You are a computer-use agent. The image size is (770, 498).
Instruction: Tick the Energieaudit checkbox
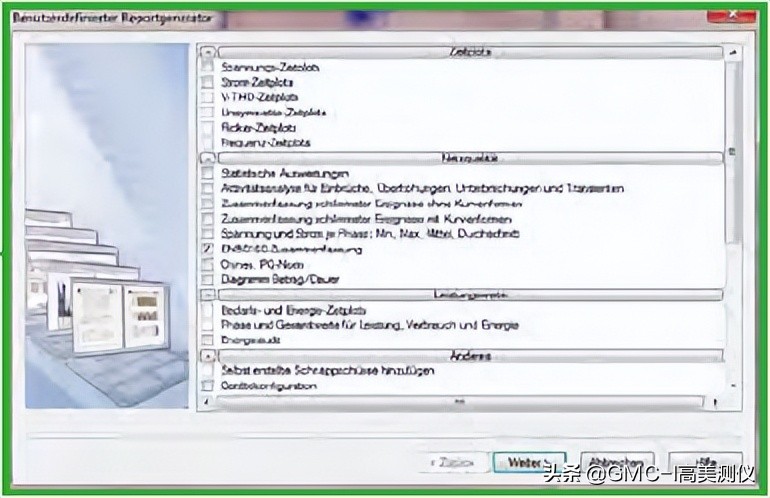208,340
